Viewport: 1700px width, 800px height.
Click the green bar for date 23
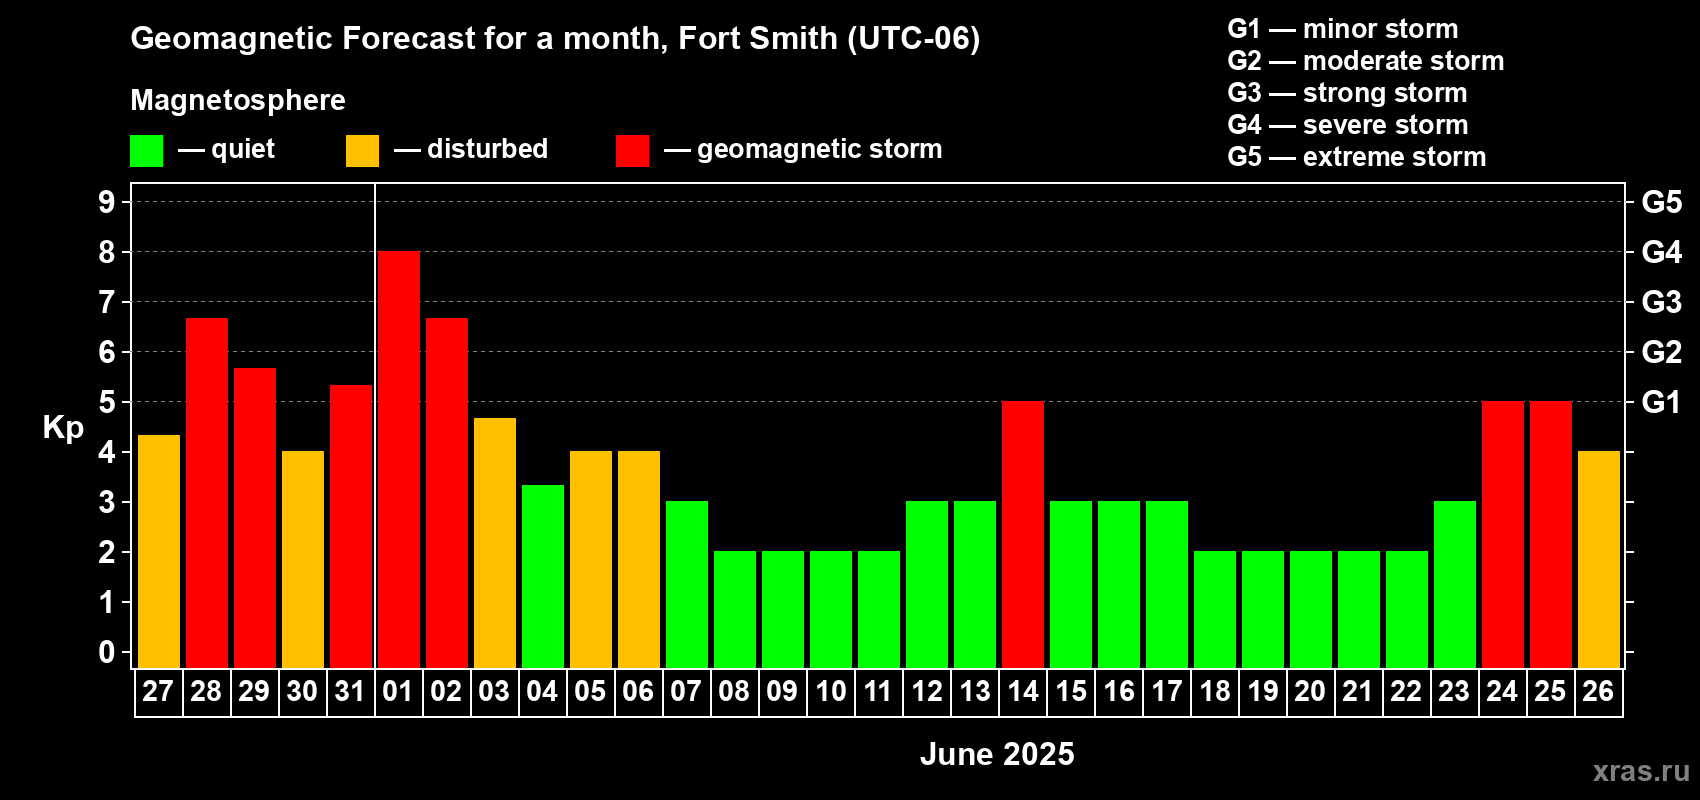pos(1455,585)
